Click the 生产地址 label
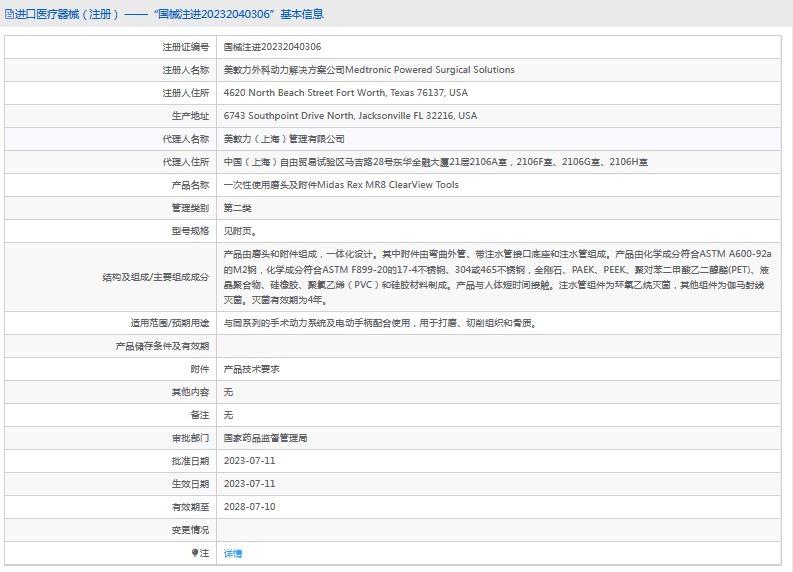The width and height of the screenshot is (793, 572). point(190,116)
